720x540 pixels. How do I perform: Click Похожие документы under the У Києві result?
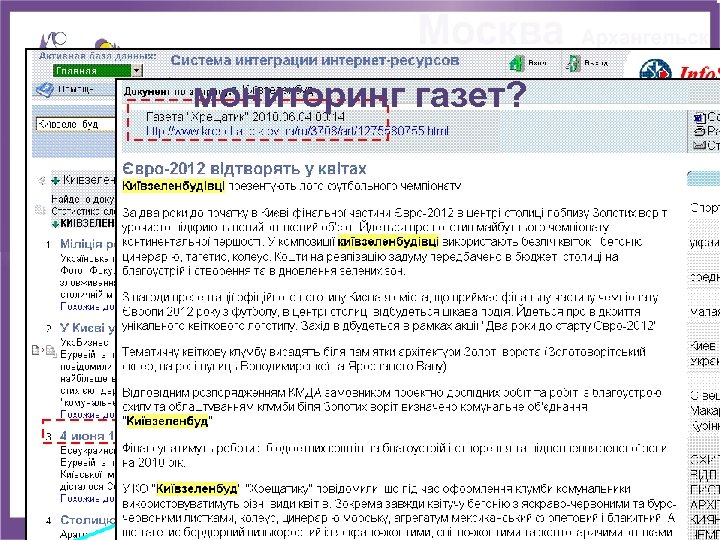[x=87, y=414]
